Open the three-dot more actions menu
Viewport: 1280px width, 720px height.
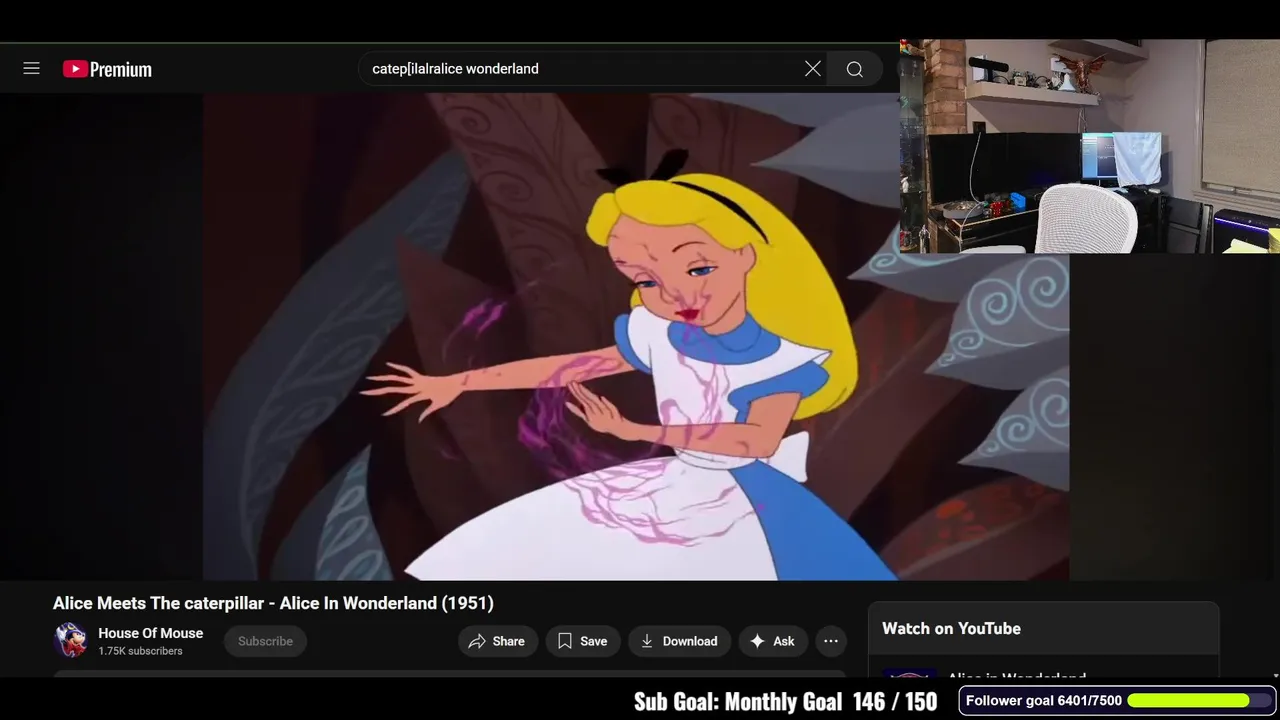pos(831,641)
